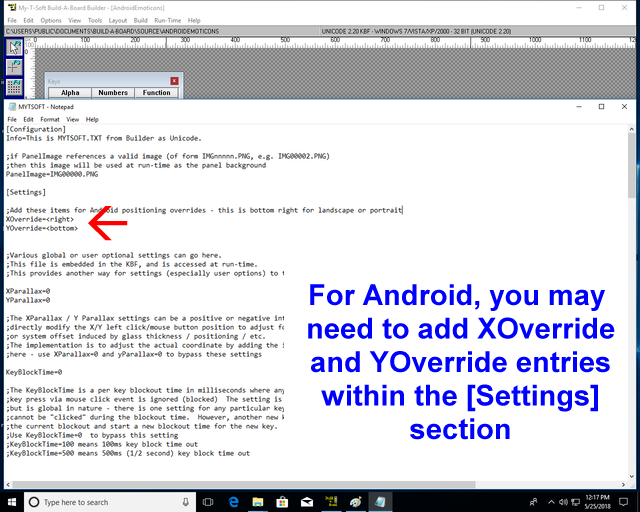640x512 pixels.
Task: Select the F2 pointer tool in Builder
Action: (14, 47)
